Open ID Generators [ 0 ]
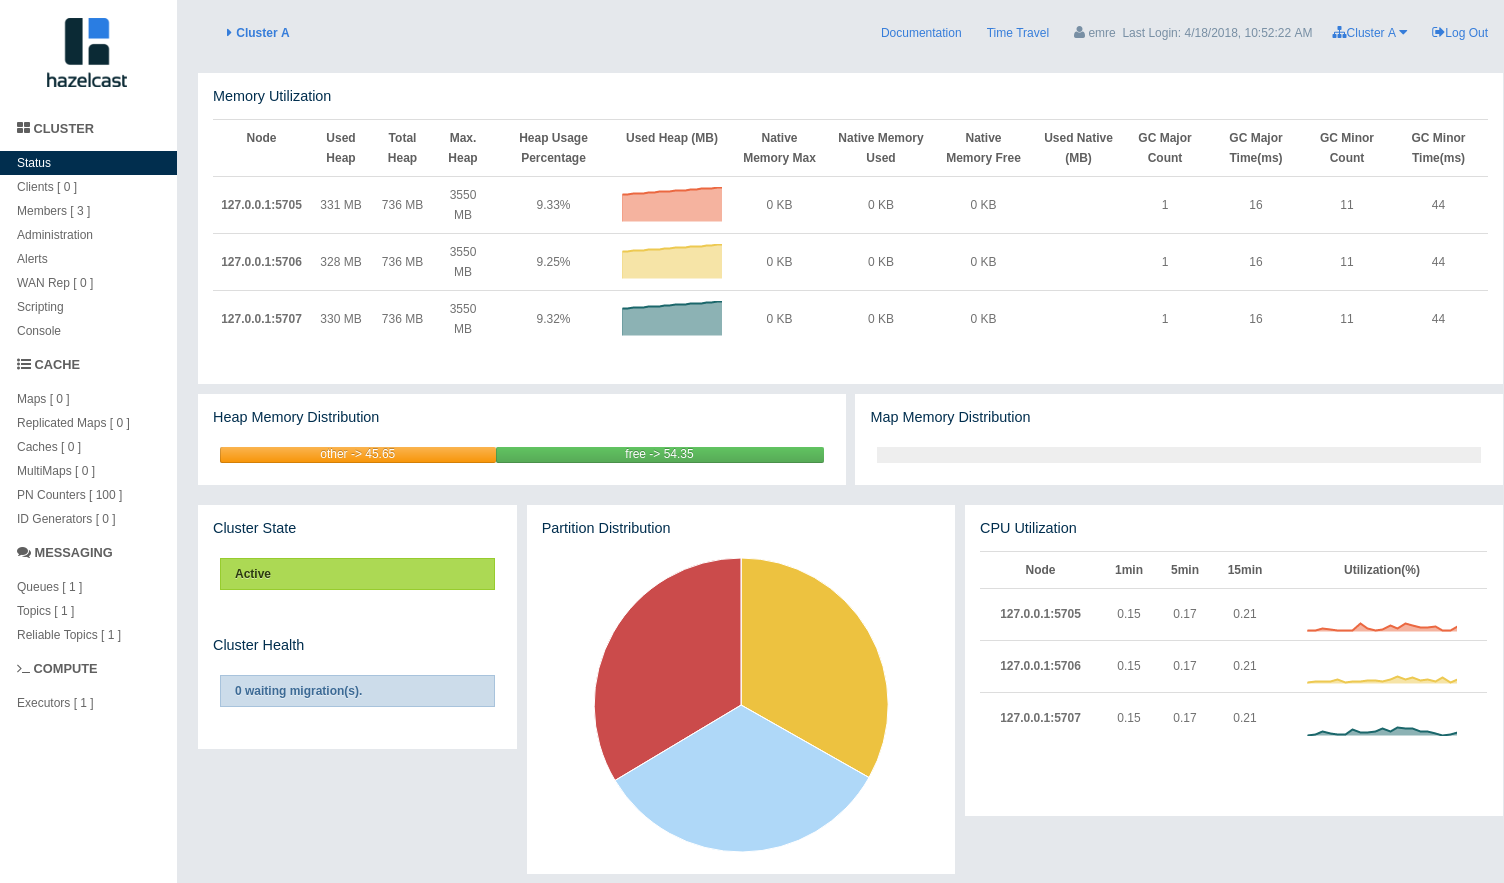Screen dimensions: 1504x883 pyautogui.click(x=66, y=519)
